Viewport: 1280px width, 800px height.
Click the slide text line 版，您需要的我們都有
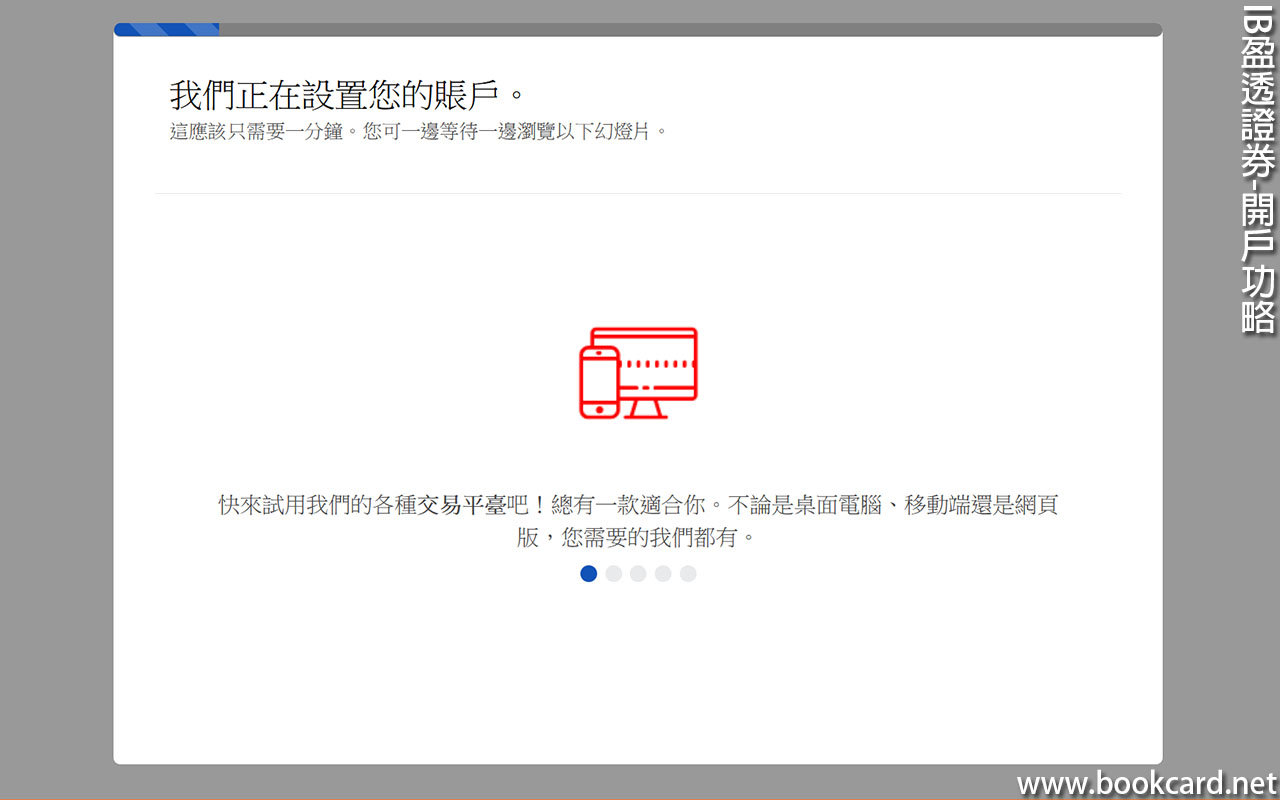(x=637, y=537)
